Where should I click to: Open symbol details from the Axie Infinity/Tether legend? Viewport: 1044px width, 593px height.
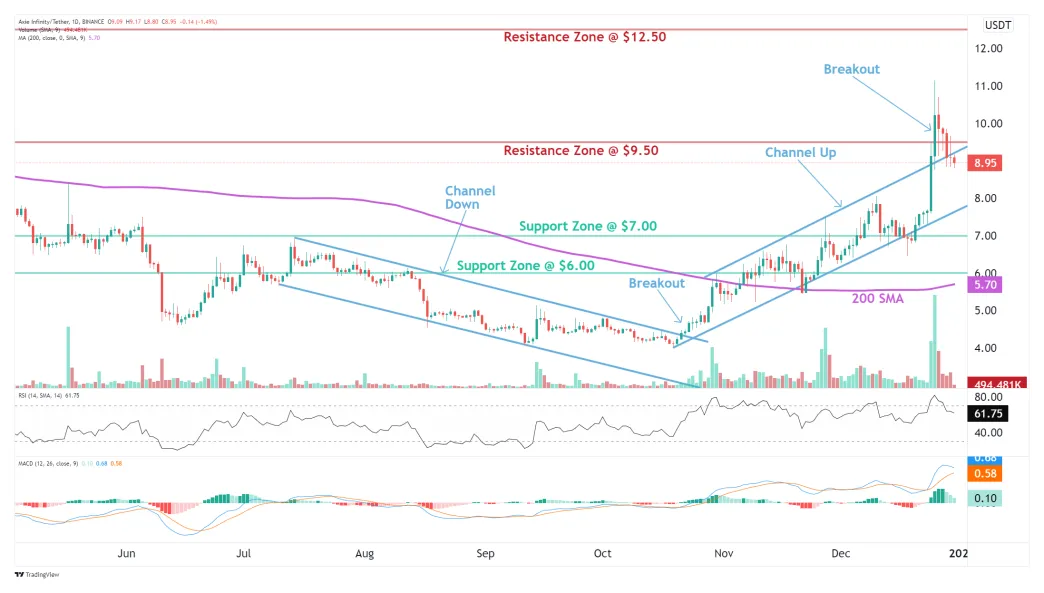[x=42, y=21]
